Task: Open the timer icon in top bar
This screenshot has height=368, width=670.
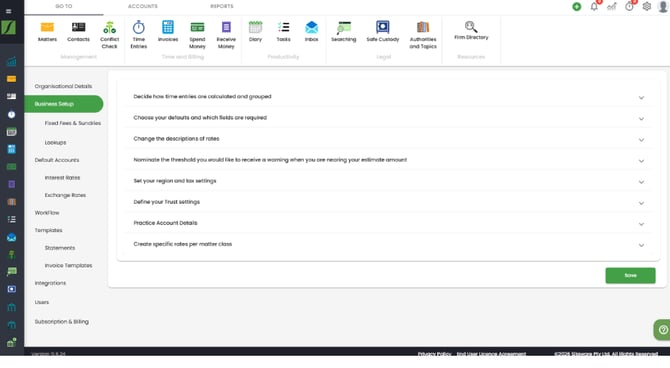Action: [629, 6]
